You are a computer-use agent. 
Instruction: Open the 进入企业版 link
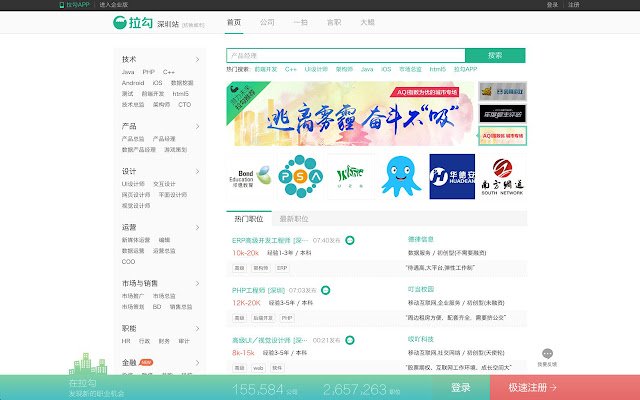[x=114, y=4]
